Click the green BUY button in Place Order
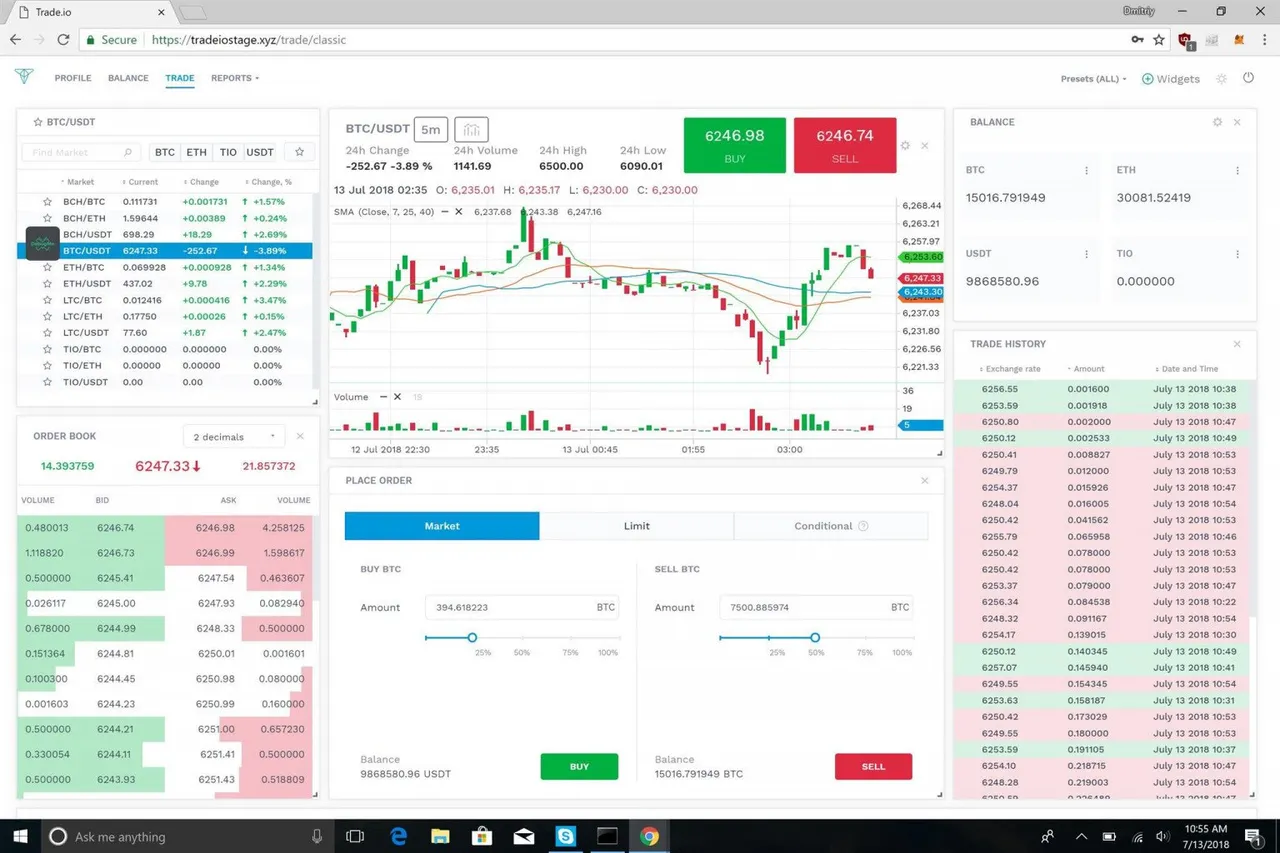Screen dimensions: 1280x853 pos(579,767)
